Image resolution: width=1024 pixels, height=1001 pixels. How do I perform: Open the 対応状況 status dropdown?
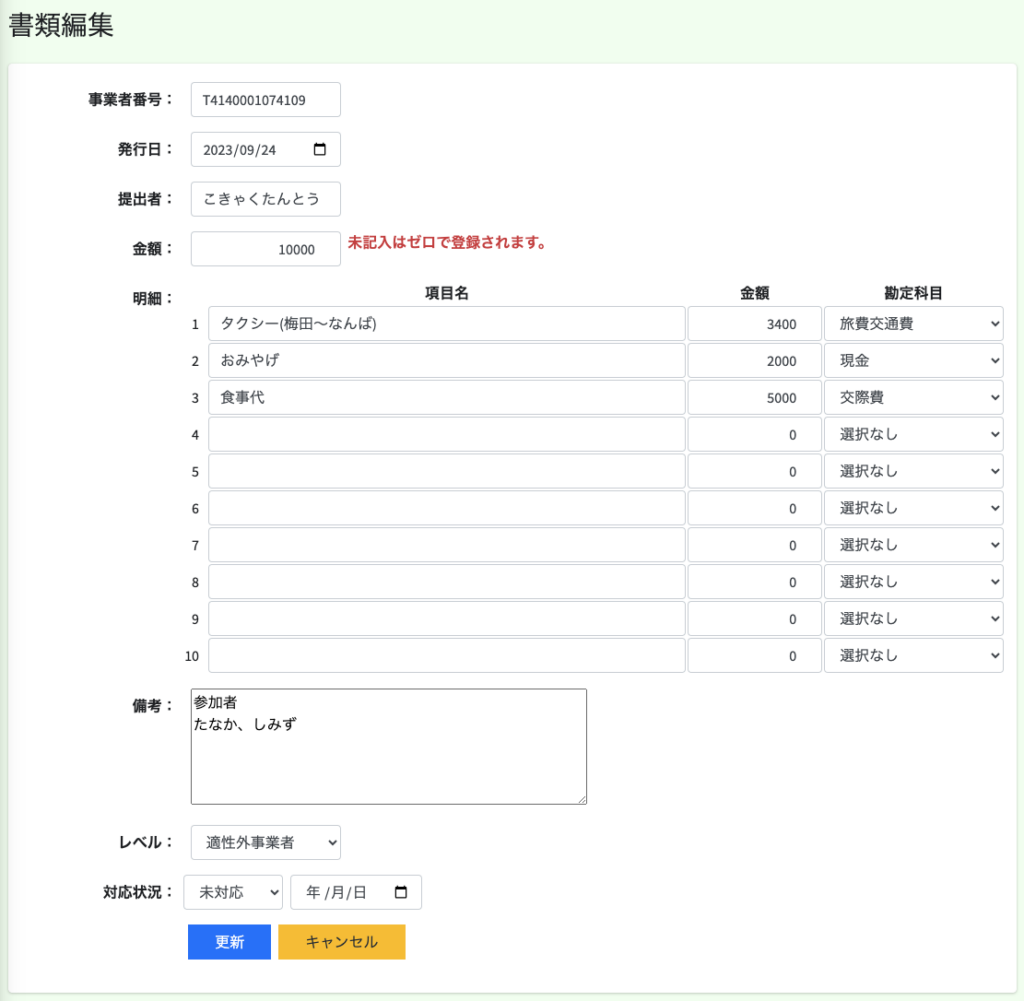pyautogui.click(x=233, y=892)
